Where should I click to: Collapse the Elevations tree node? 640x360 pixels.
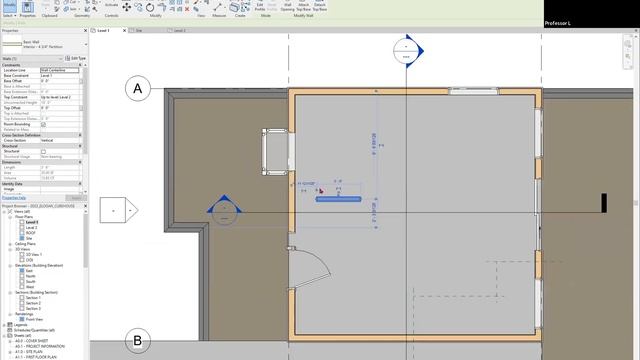point(10,266)
